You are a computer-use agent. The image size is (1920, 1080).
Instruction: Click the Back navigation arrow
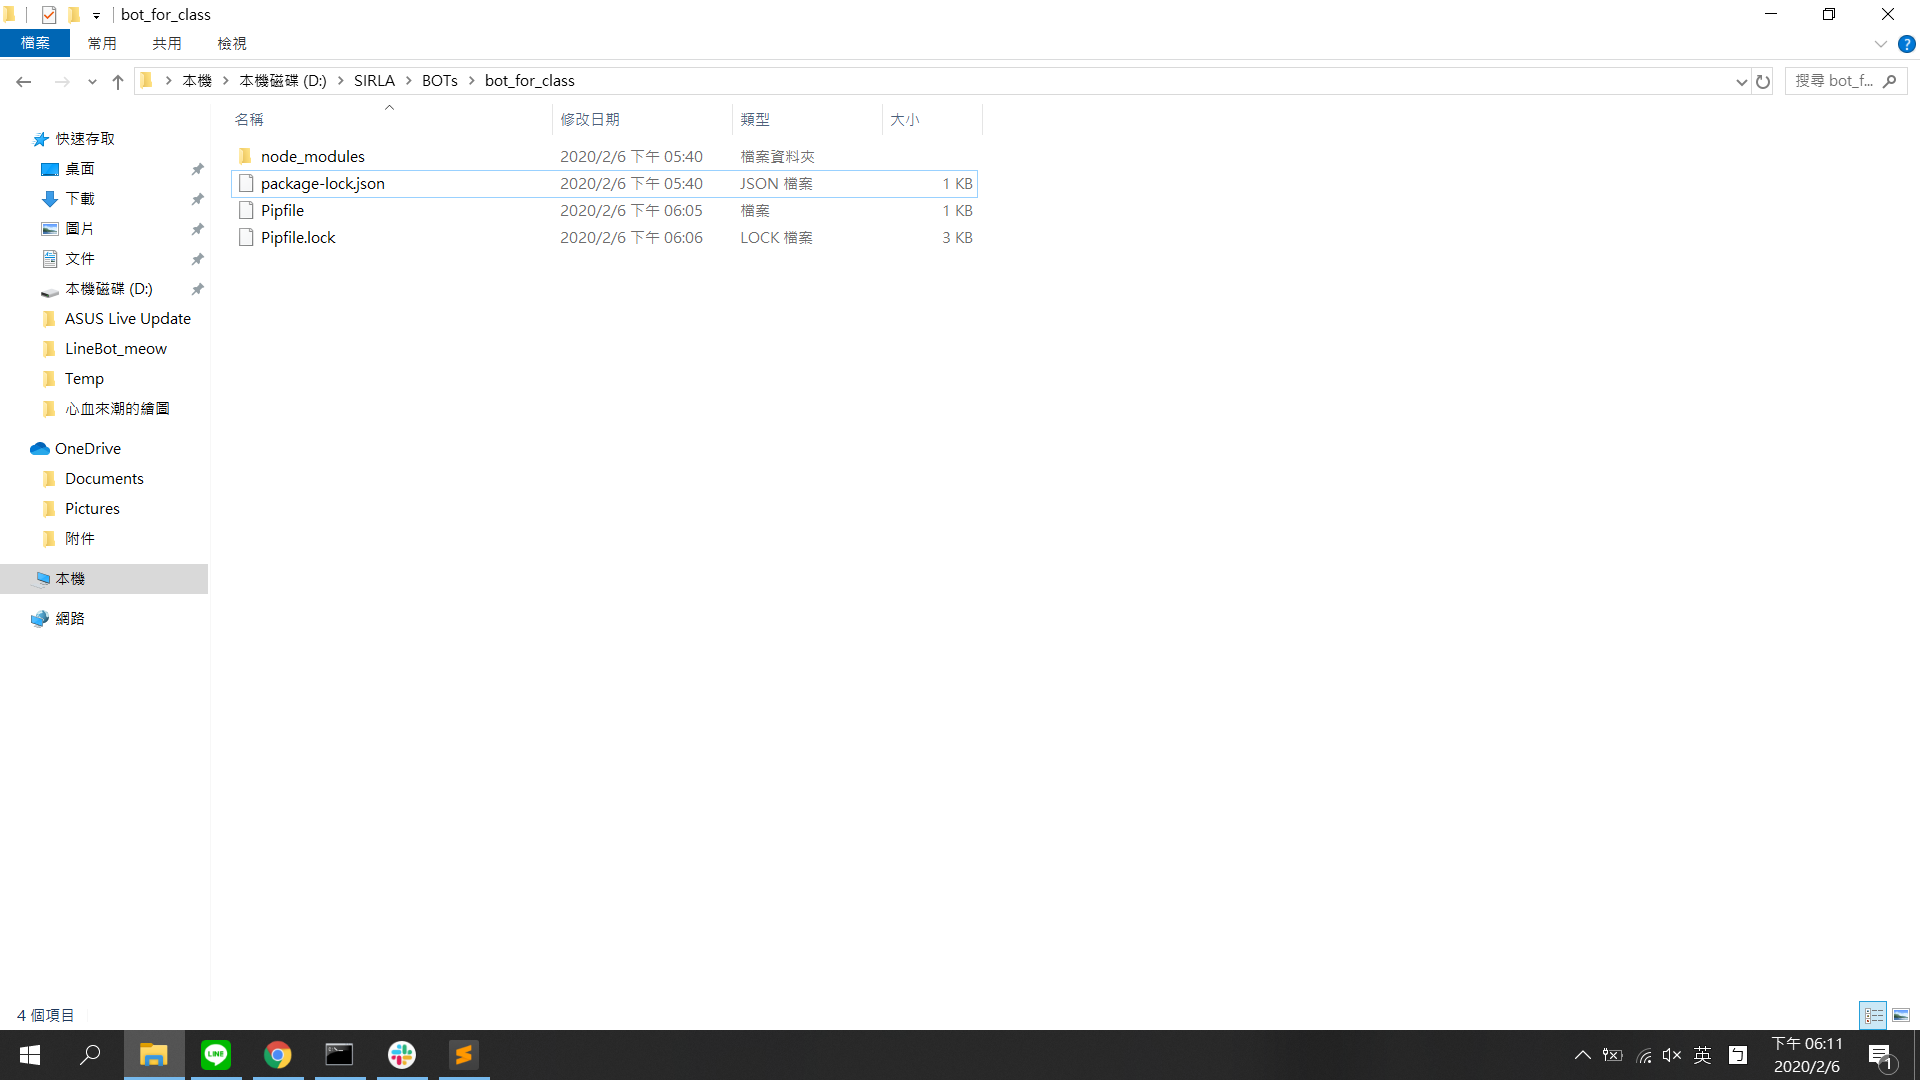coord(24,81)
